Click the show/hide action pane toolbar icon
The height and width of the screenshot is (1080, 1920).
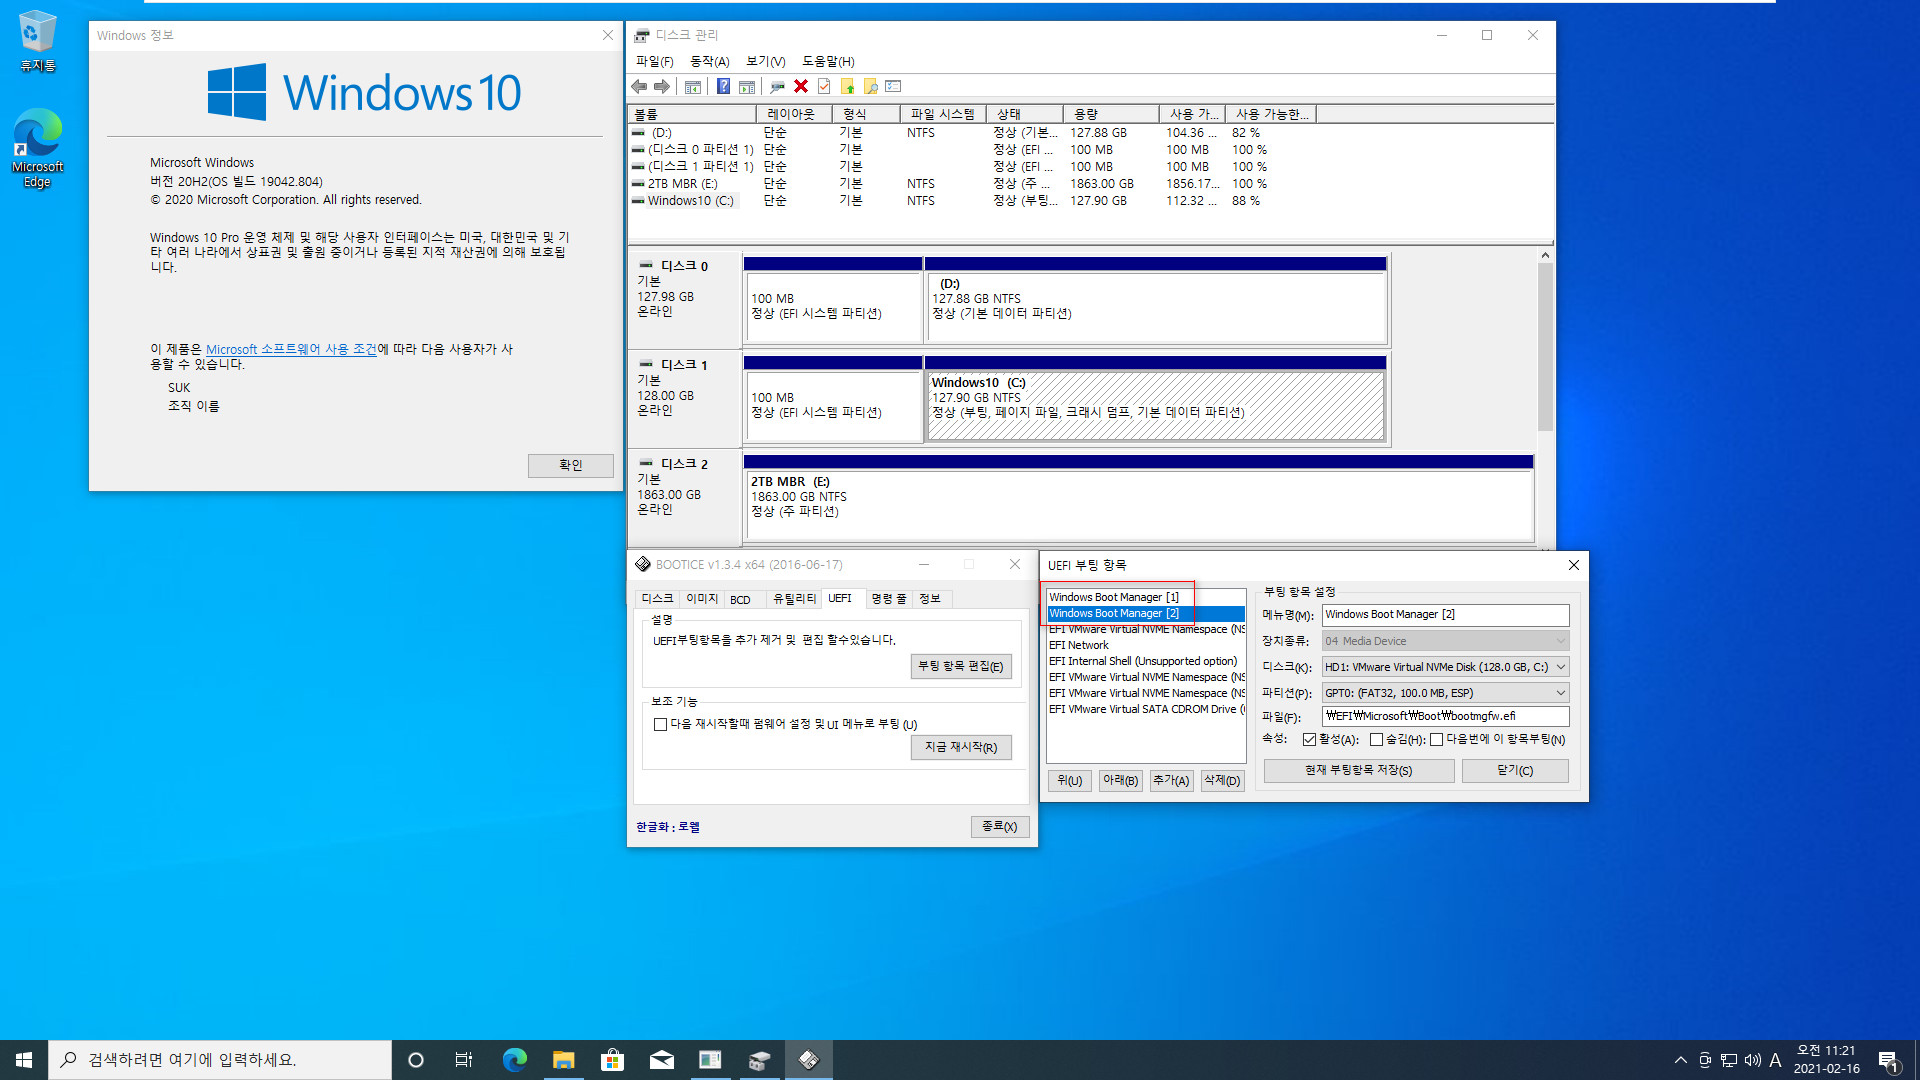coord(746,87)
